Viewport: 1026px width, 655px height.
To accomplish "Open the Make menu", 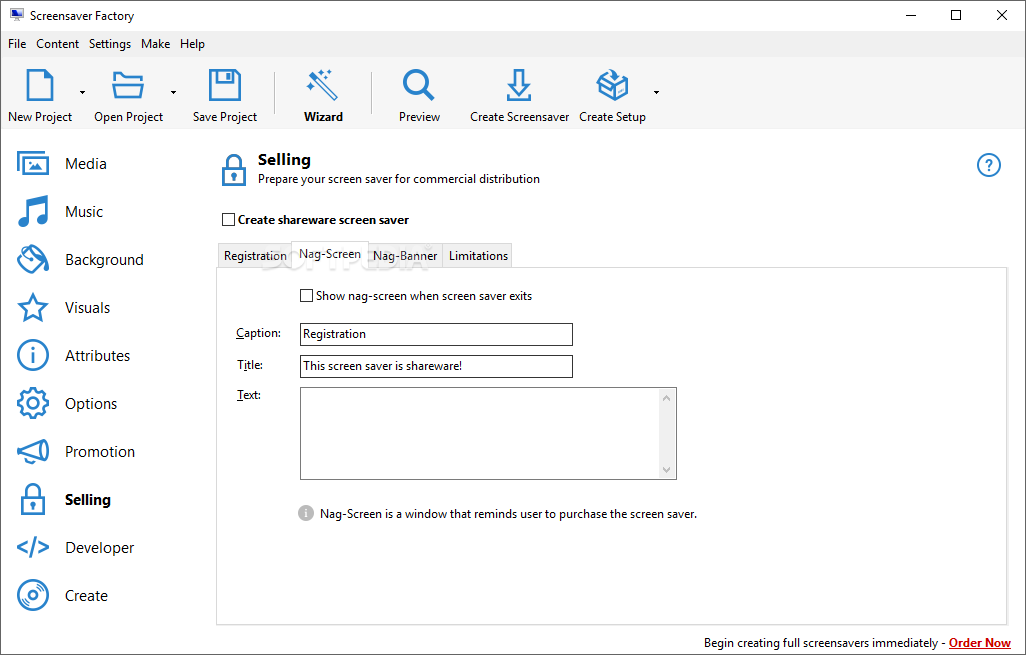I will click(156, 44).
